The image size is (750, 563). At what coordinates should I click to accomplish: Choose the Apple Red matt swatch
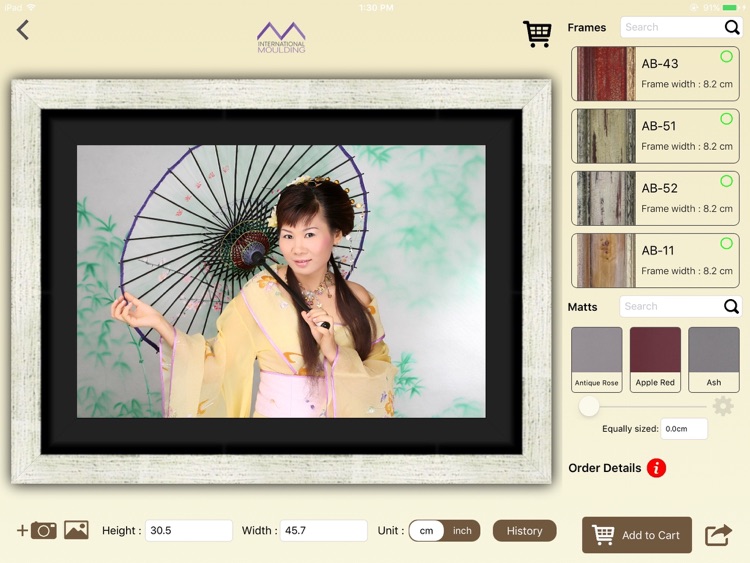[x=655, y=360]
